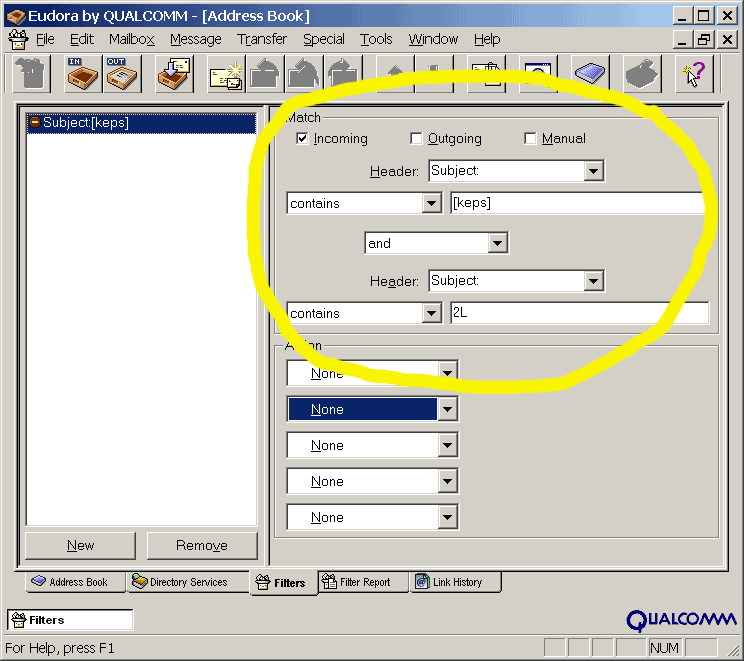744x661 pixels.
Task: Open the fourth None action dropdown
Action: point(447,481)
